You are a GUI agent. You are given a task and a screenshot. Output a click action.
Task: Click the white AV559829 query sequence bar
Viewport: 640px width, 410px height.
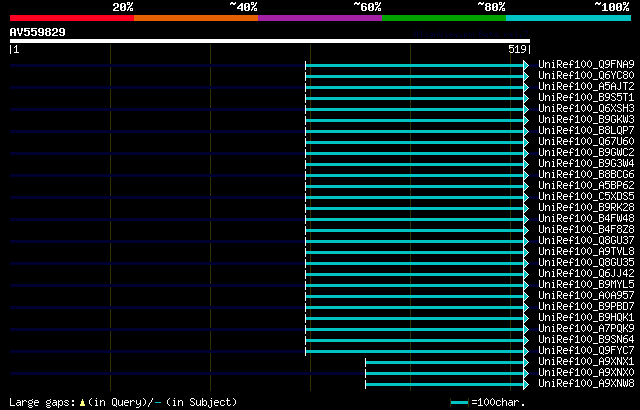point(270,41)
